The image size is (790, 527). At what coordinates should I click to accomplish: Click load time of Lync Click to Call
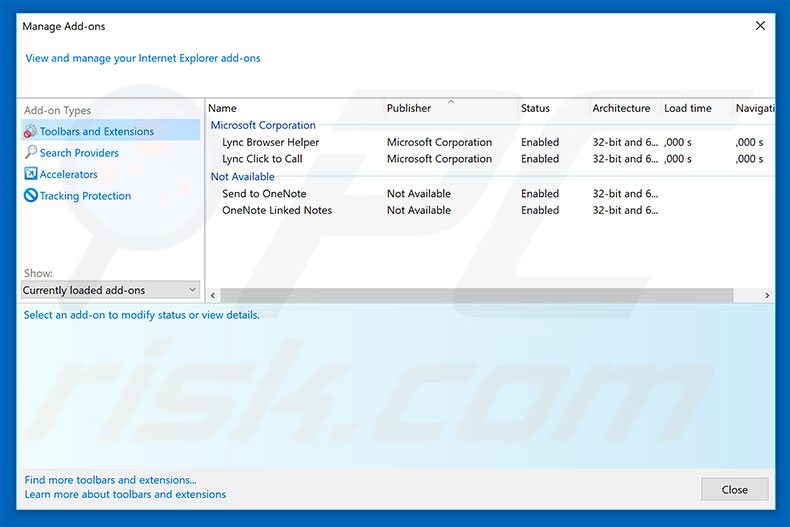[x=678, y=159]
